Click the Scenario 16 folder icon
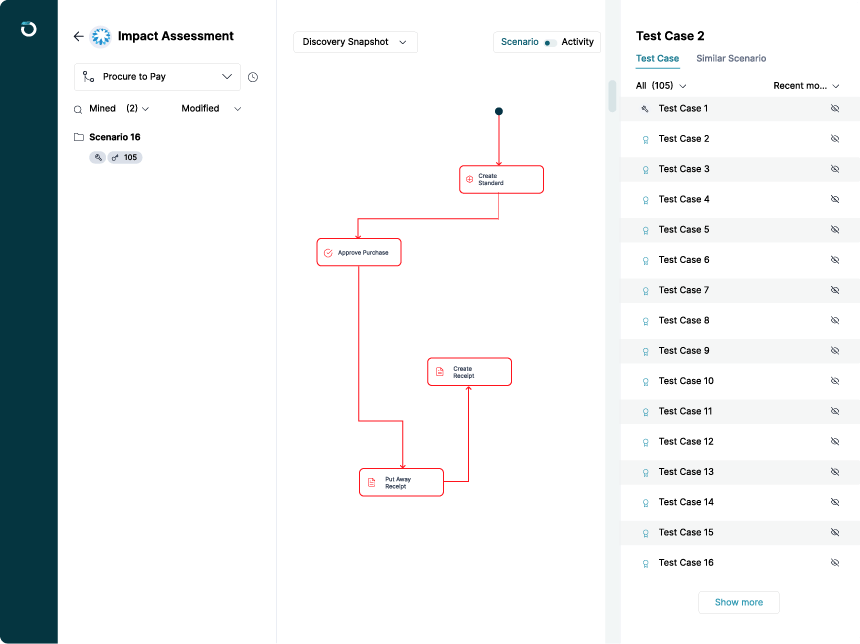 tap(79, 137)
